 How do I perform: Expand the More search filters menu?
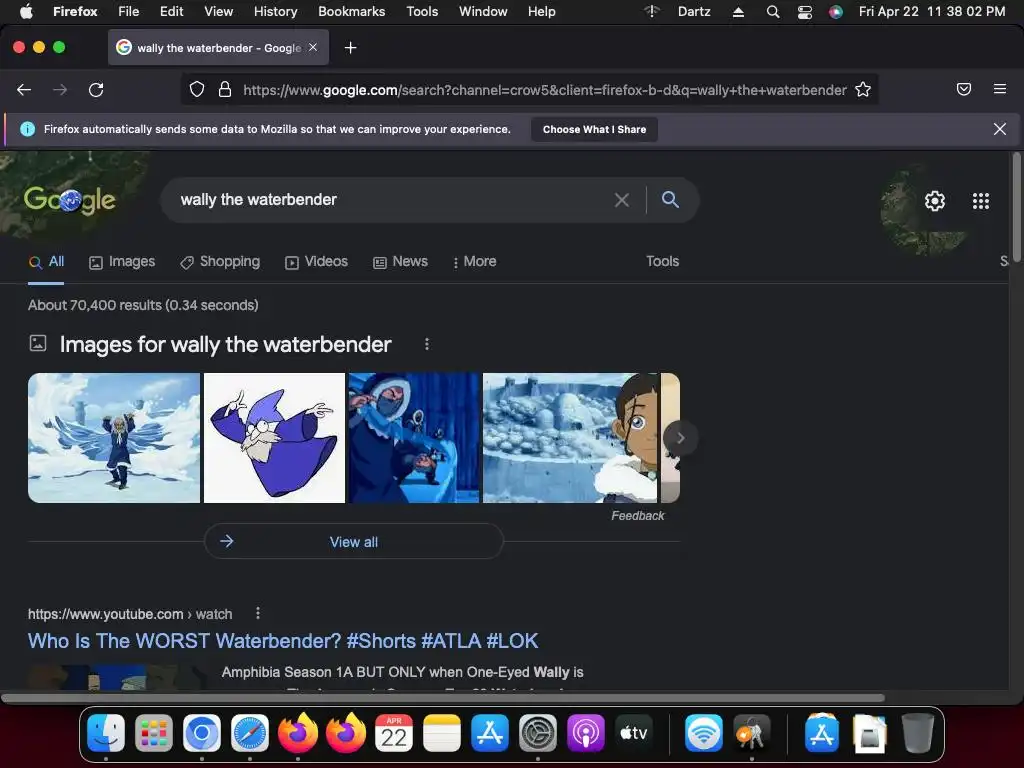(x=474, y=262)
